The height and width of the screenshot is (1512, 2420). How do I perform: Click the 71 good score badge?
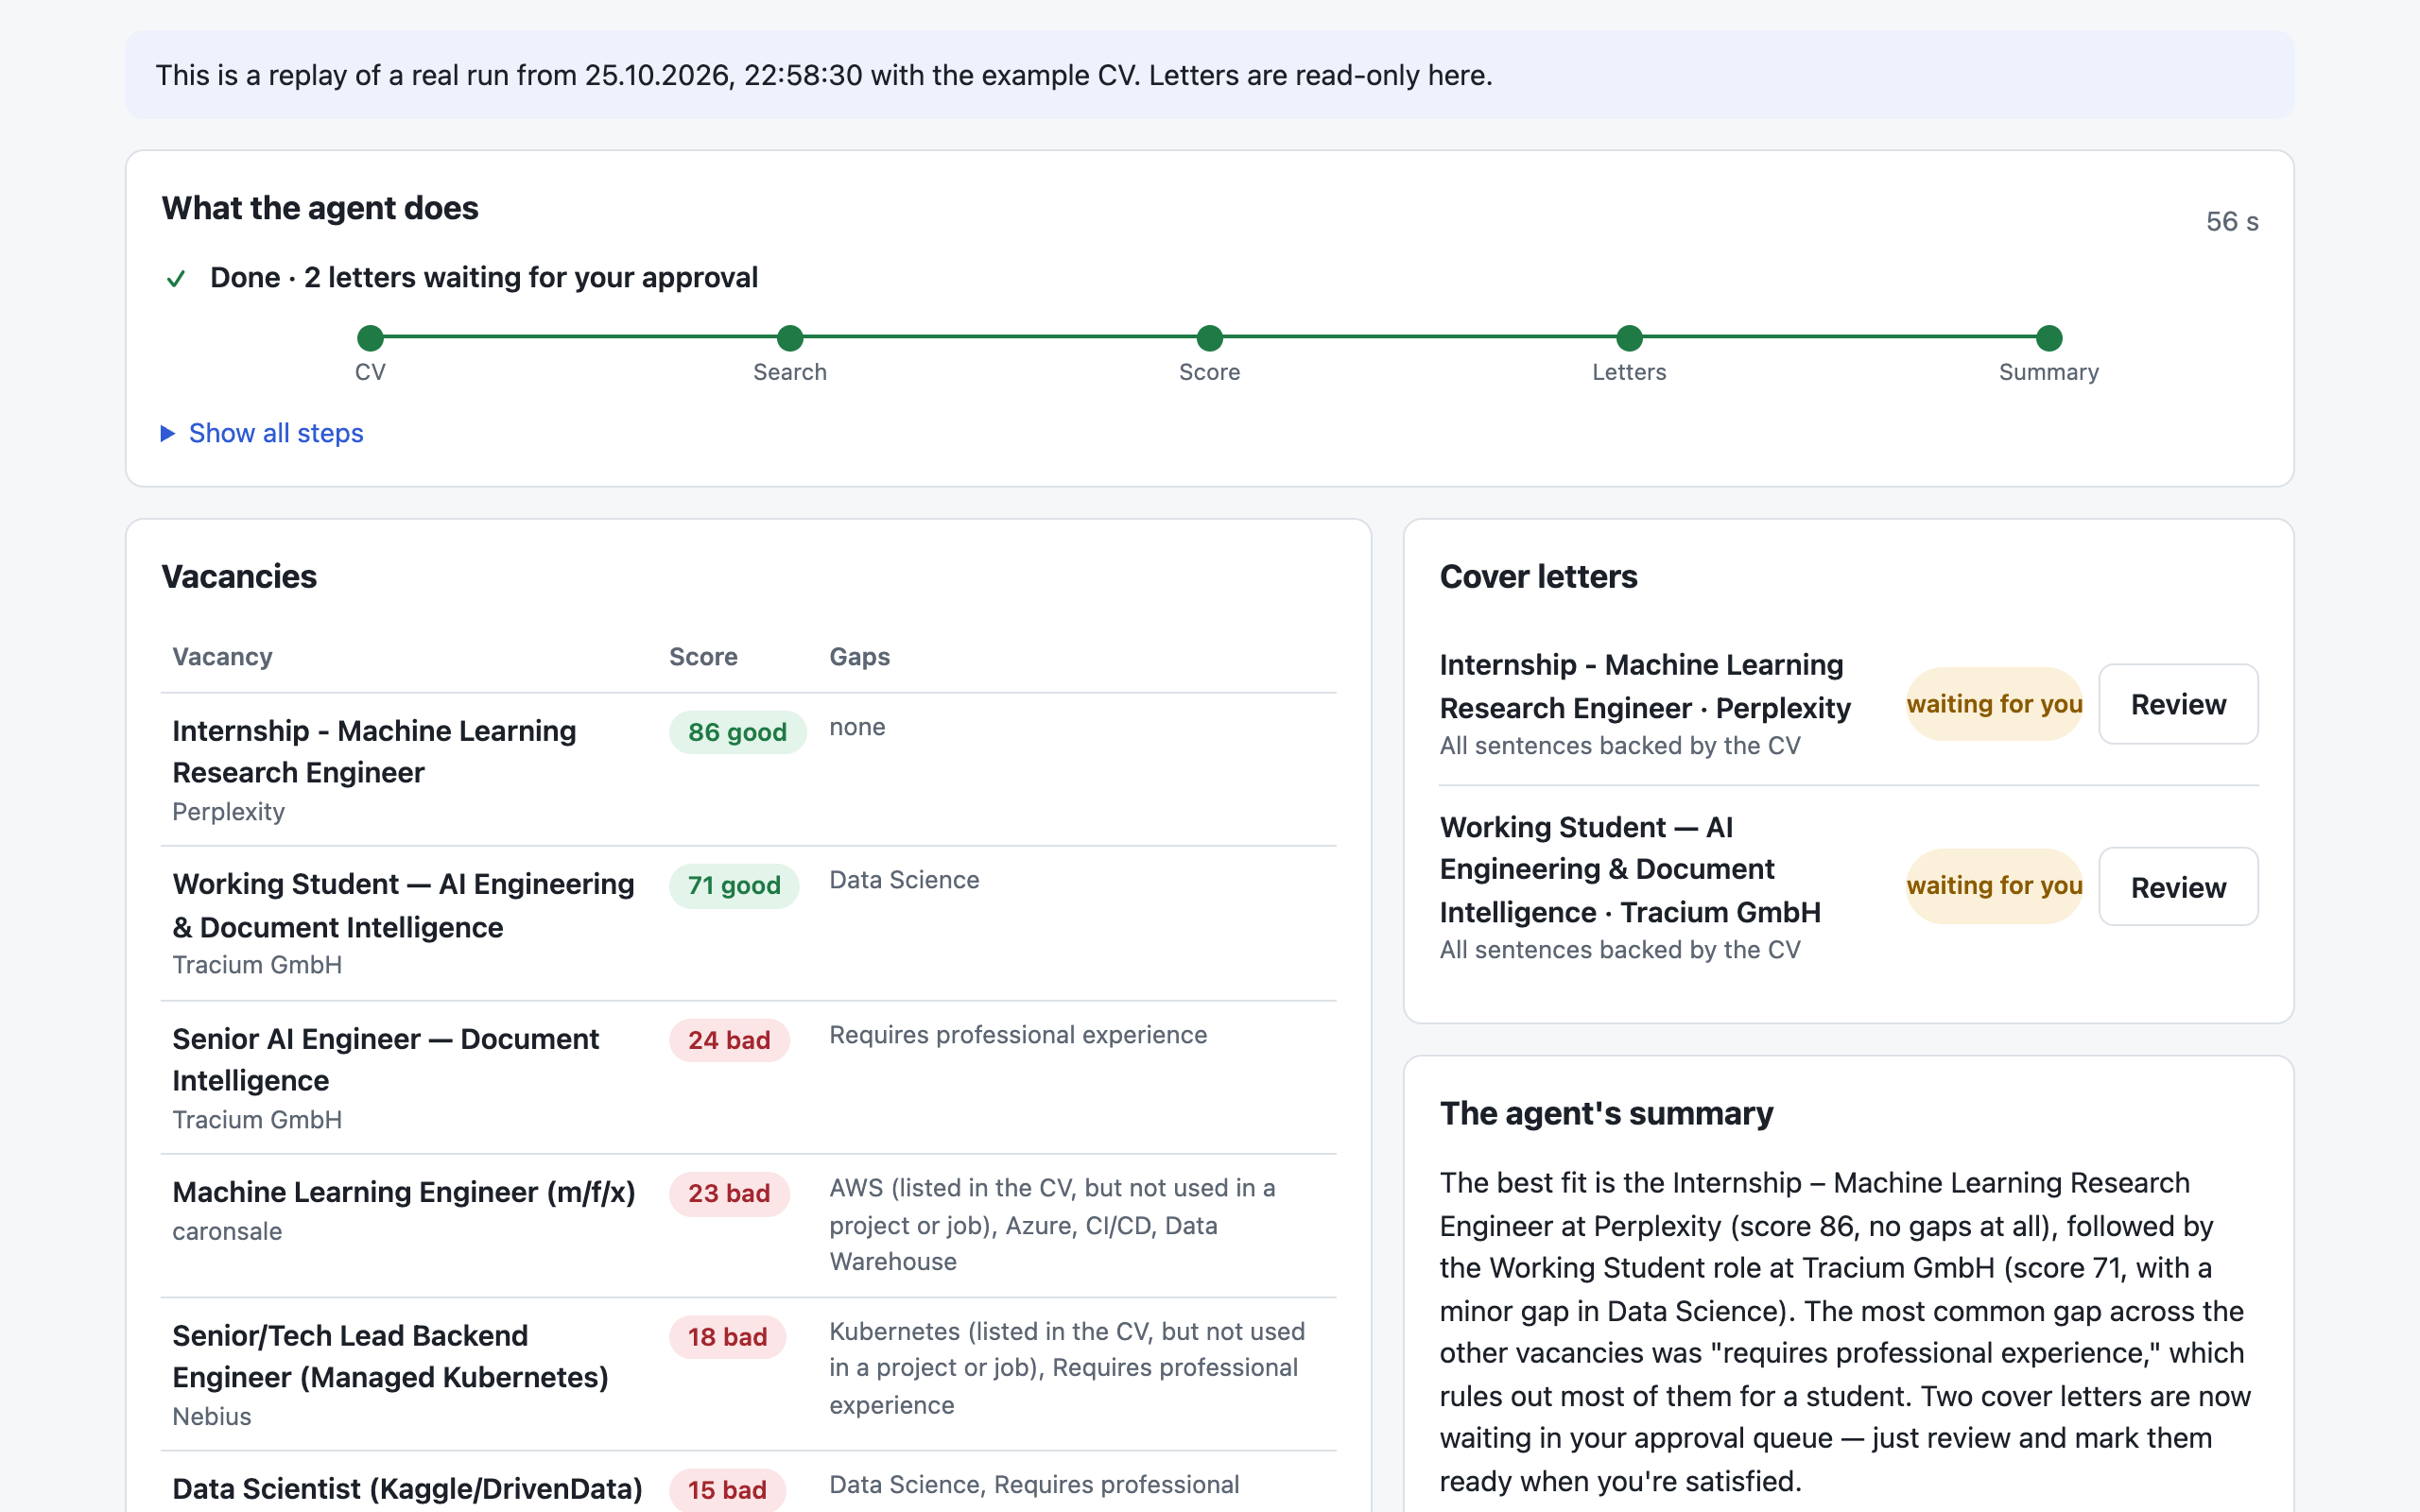(734, 885)
